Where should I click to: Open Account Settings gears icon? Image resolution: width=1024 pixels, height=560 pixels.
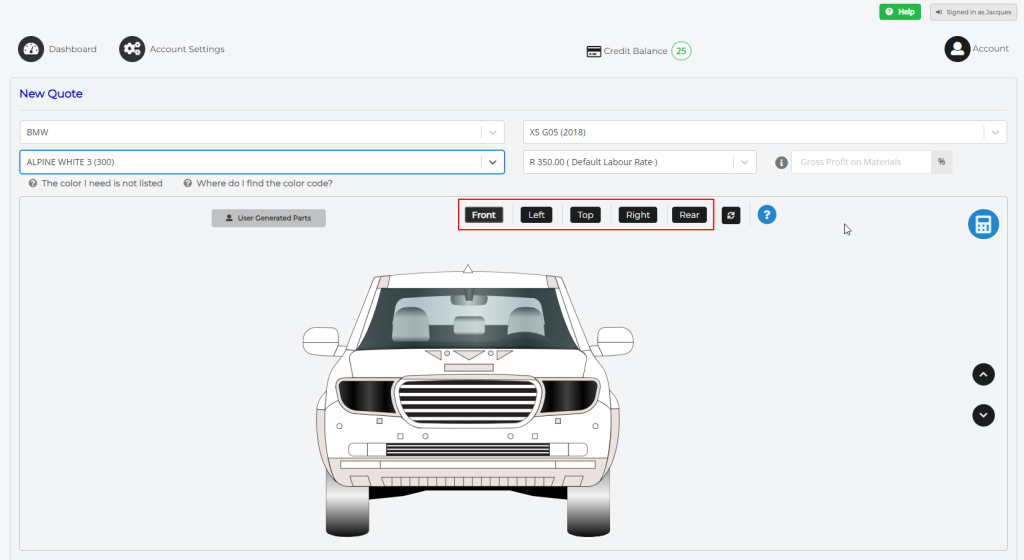click(132, 49)
